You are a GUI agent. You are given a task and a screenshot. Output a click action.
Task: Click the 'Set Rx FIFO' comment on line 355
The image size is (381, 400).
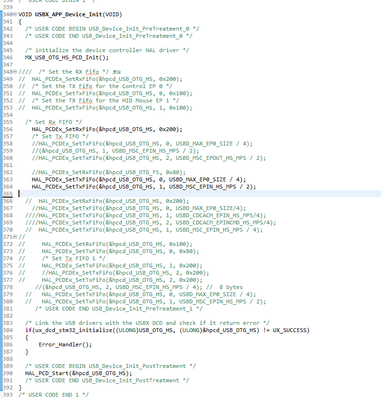pos(53,122)
